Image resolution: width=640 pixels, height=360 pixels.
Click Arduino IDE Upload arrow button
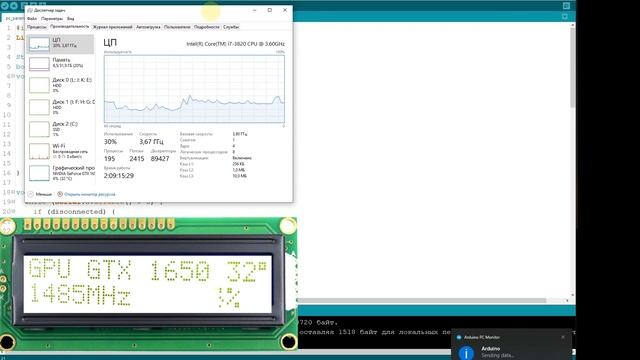point(14,5)
